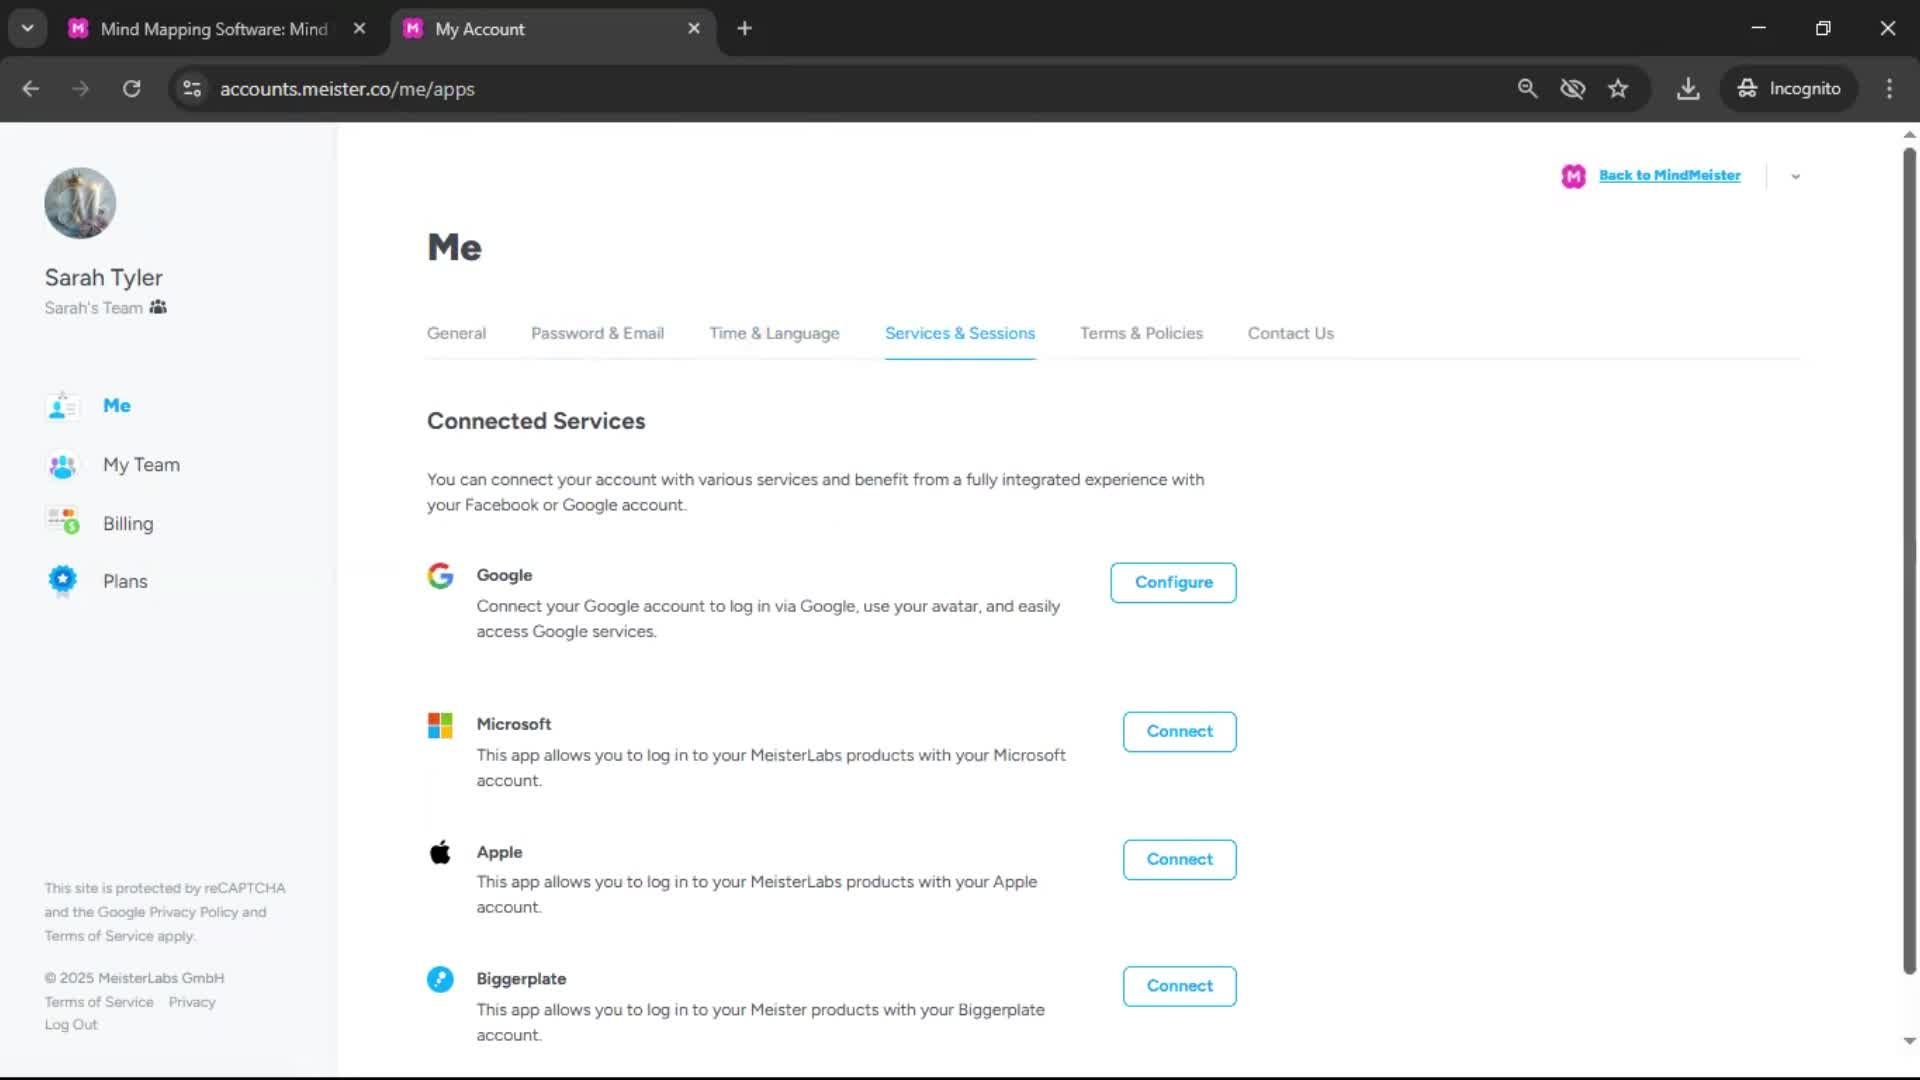
Task: Click the scrollbar up arrow
Action: tap(1909, 134)
